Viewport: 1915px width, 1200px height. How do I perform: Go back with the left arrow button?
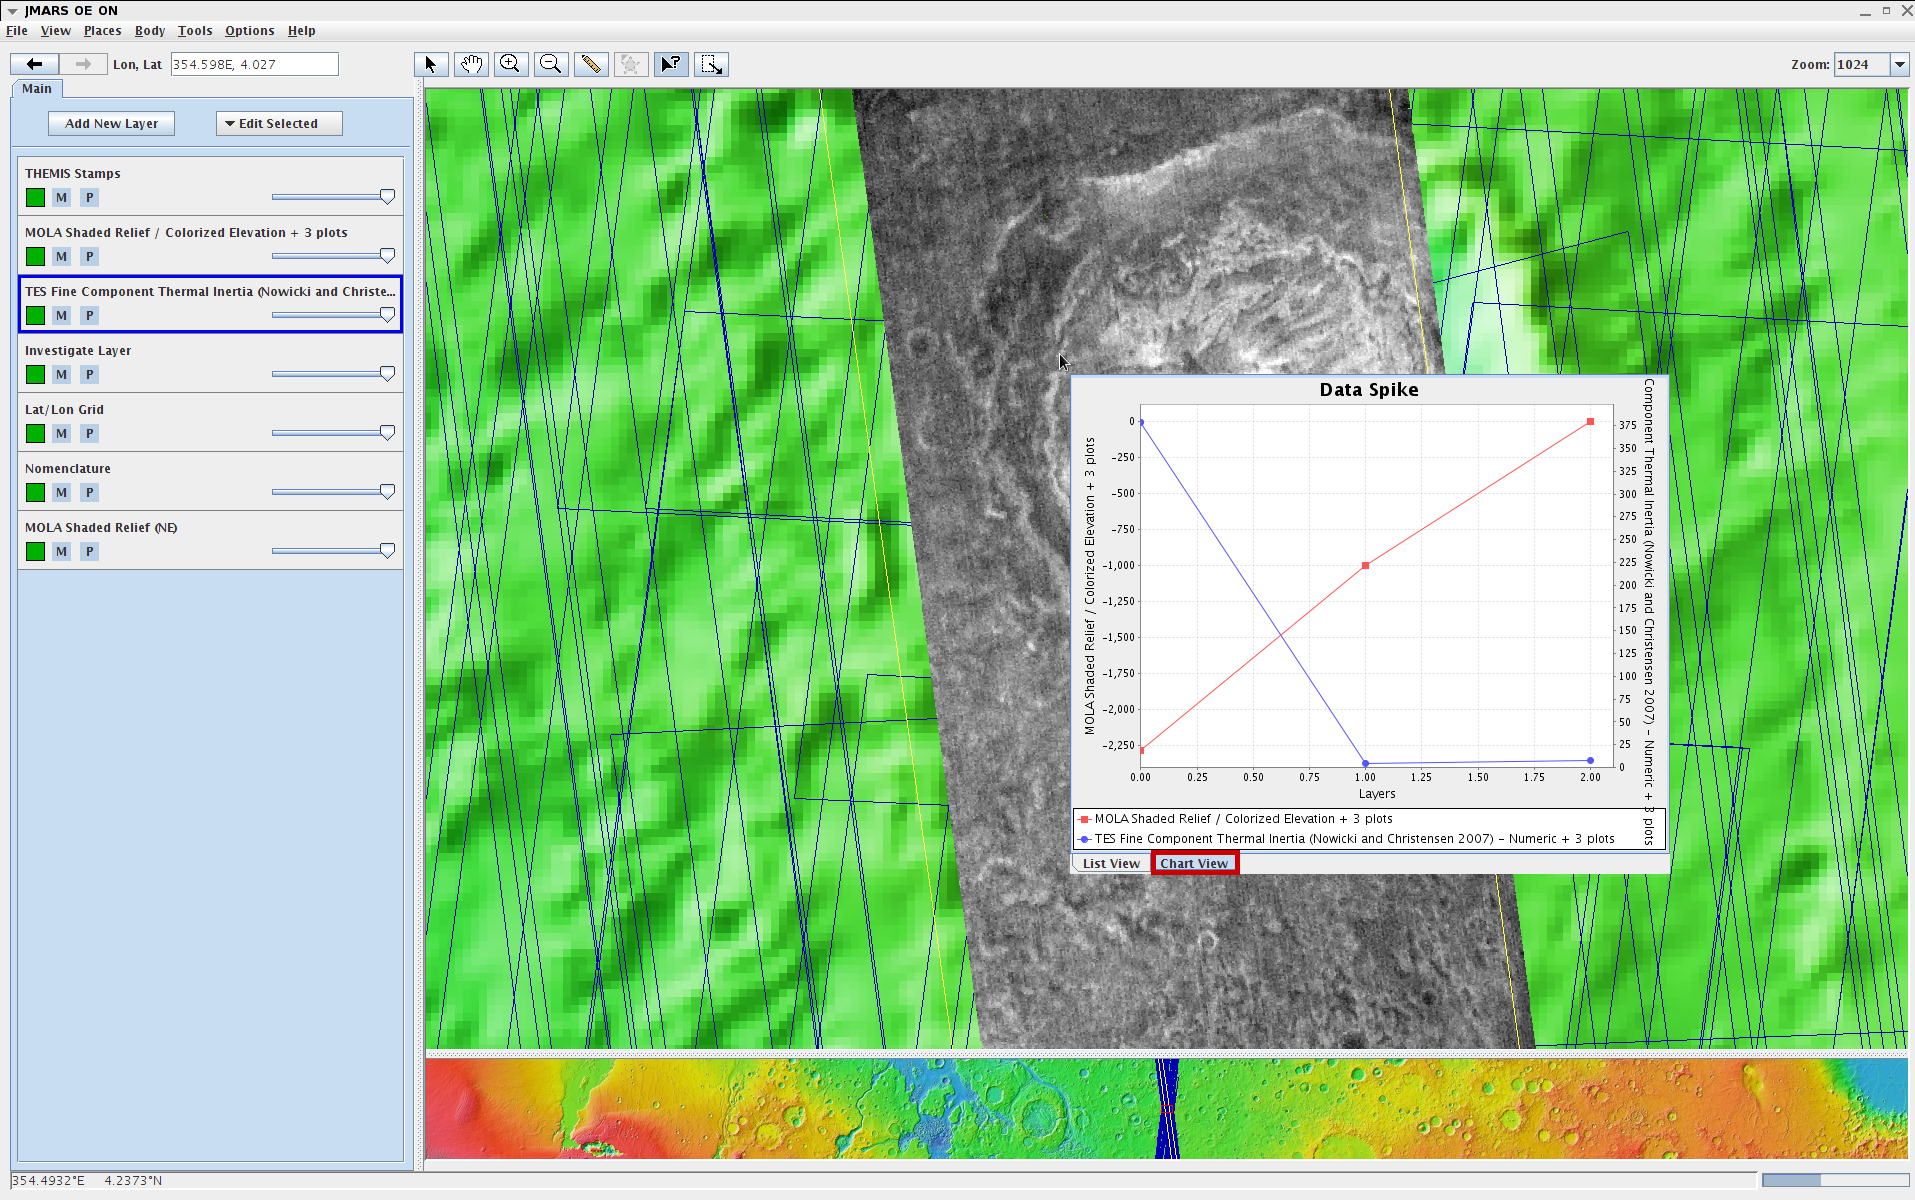(x=35, y=65)
